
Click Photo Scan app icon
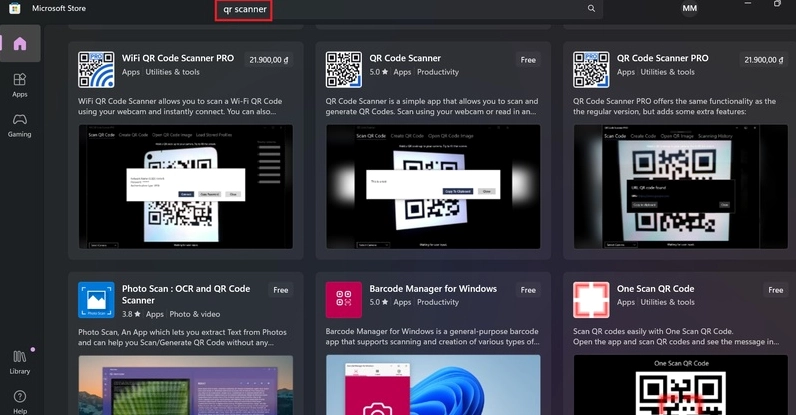point(96,299)
